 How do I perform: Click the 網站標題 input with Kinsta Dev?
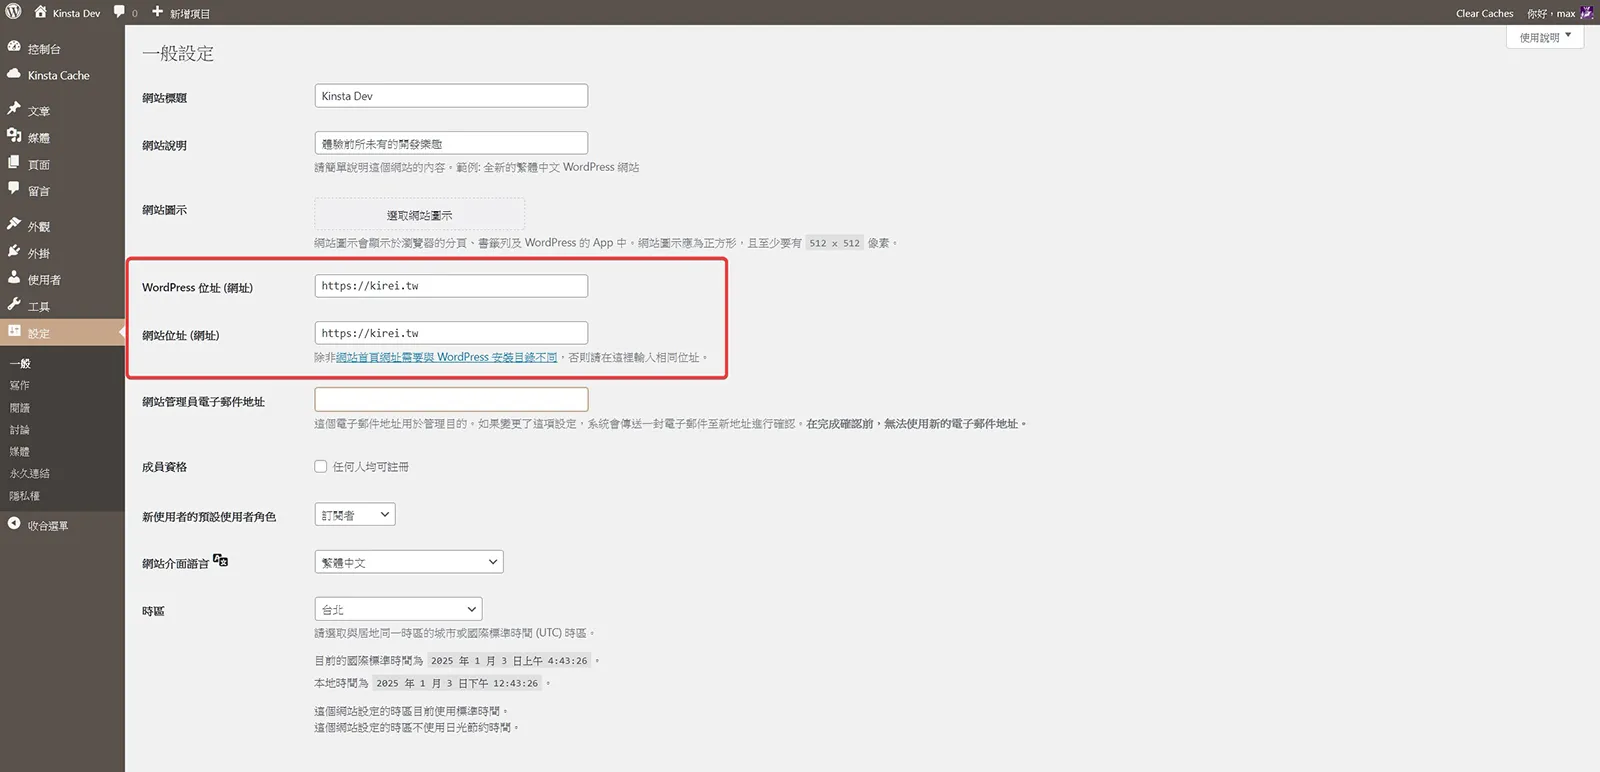(451, 96)
